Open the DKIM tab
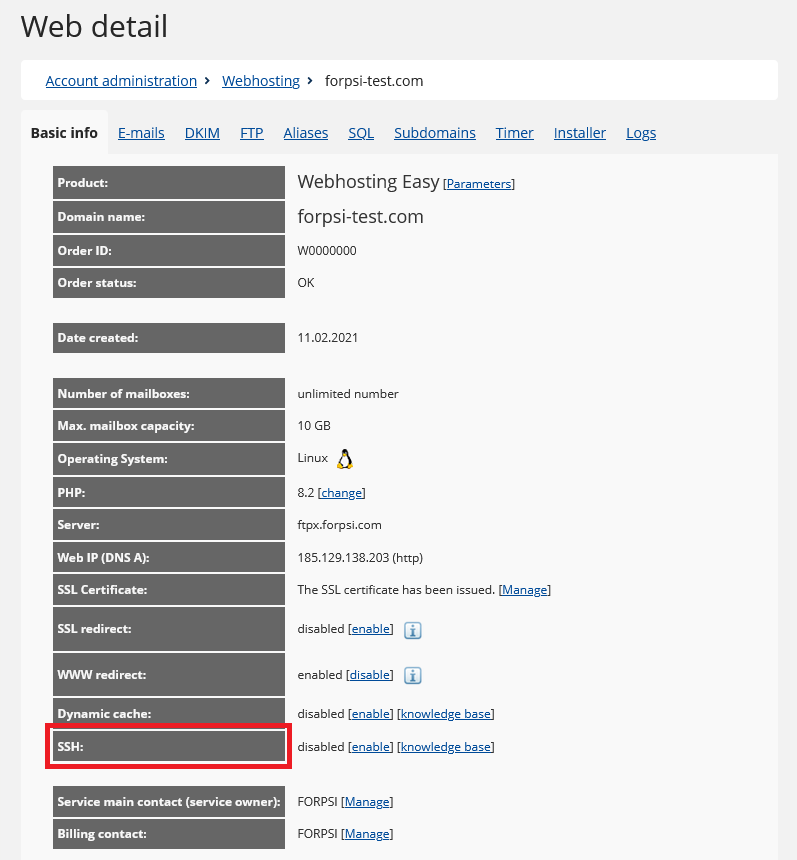The image size is (797, 860). coord(202,133)
